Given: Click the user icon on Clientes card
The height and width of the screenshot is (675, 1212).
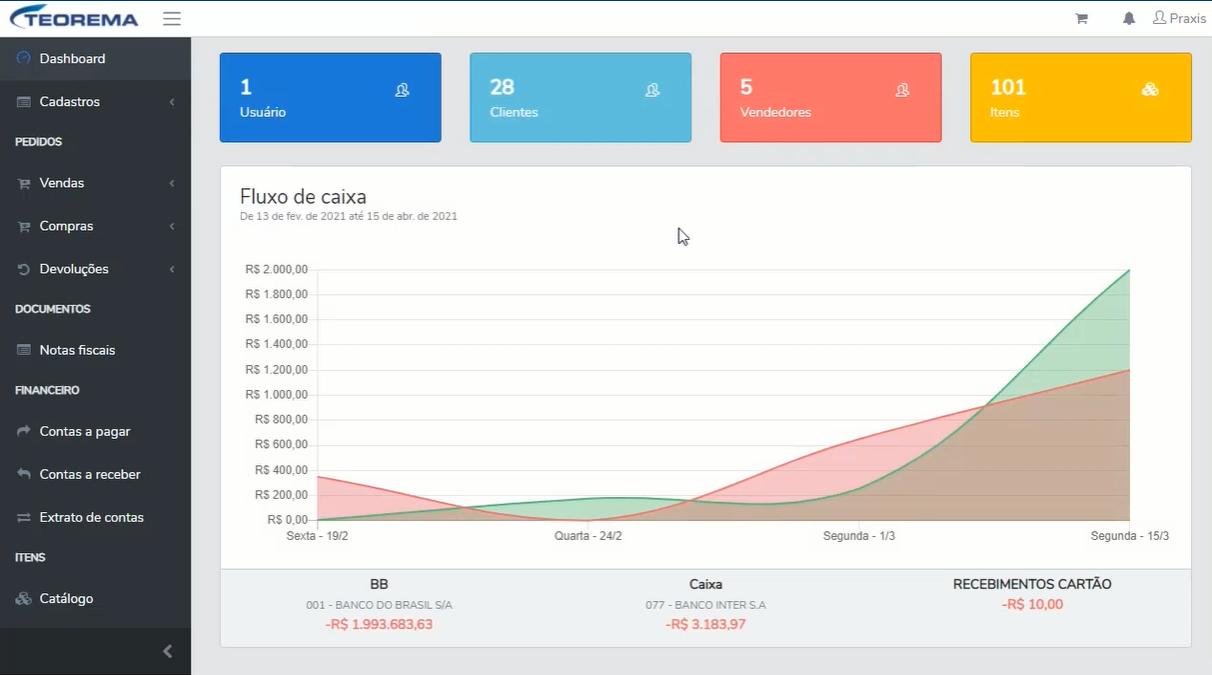Looking at the screenshot, I should (652, 90).
